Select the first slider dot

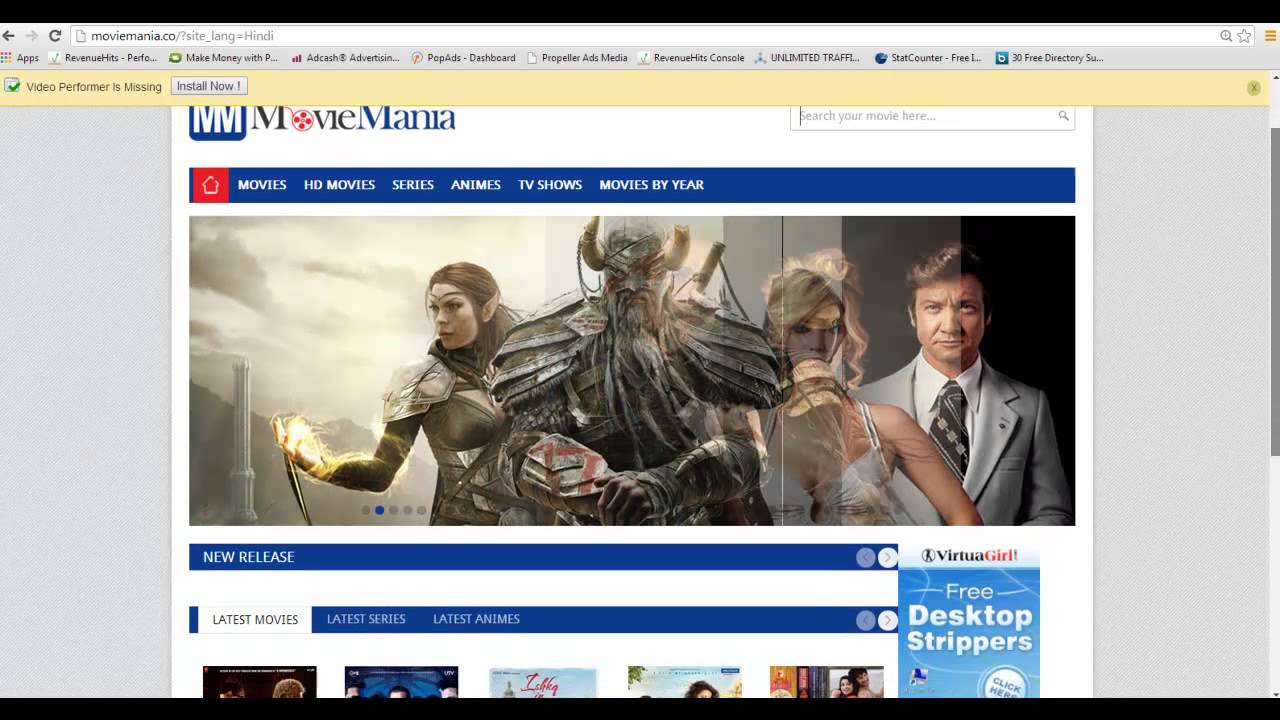(366, 510)
